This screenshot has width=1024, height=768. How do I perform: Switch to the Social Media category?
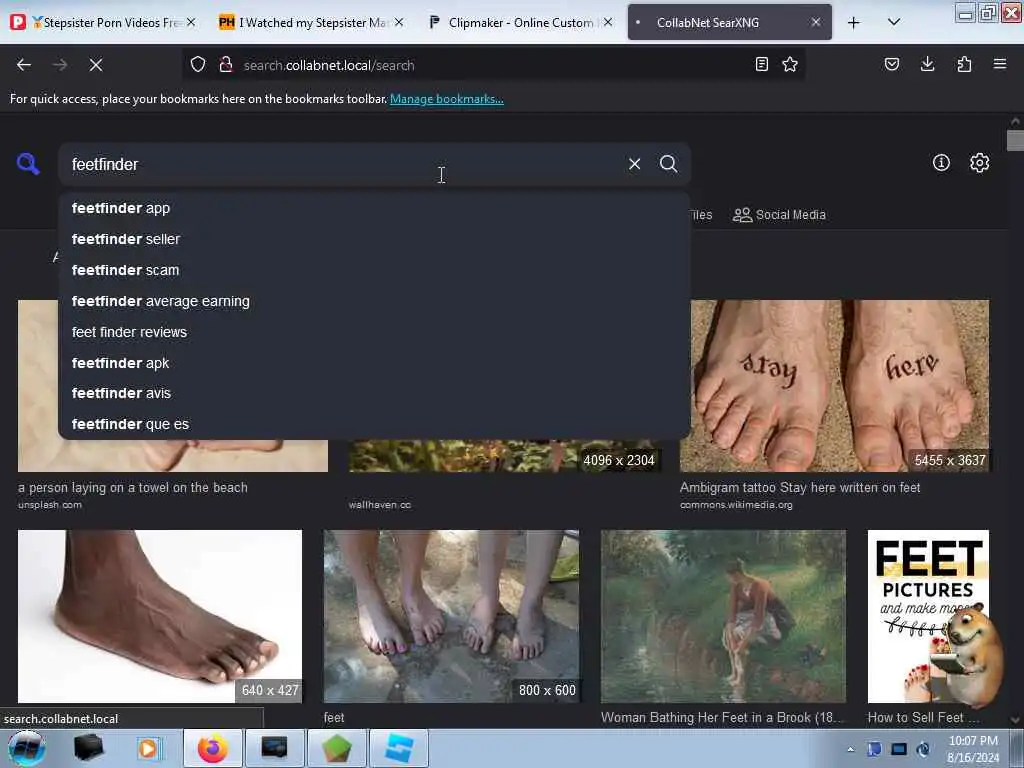coord(779,215)
